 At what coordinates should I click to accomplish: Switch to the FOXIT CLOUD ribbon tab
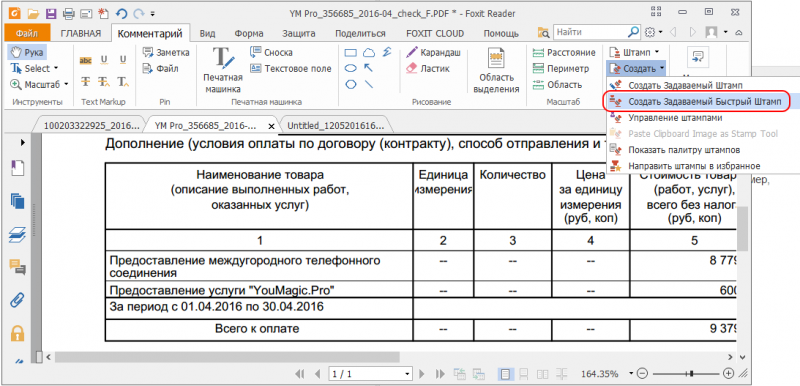pyautogui.click(x=435, y=34)
